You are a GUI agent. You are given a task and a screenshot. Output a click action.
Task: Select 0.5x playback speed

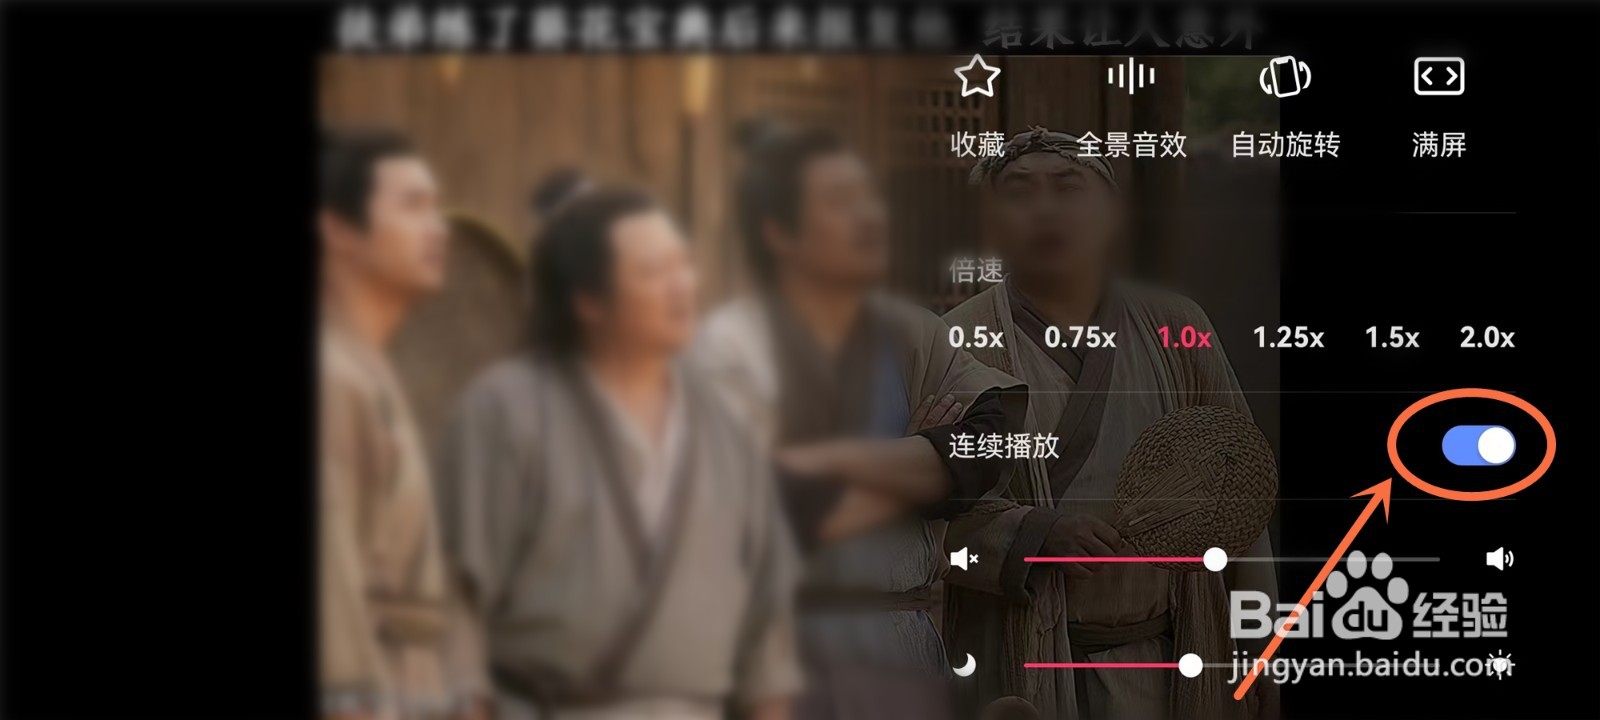976,338
